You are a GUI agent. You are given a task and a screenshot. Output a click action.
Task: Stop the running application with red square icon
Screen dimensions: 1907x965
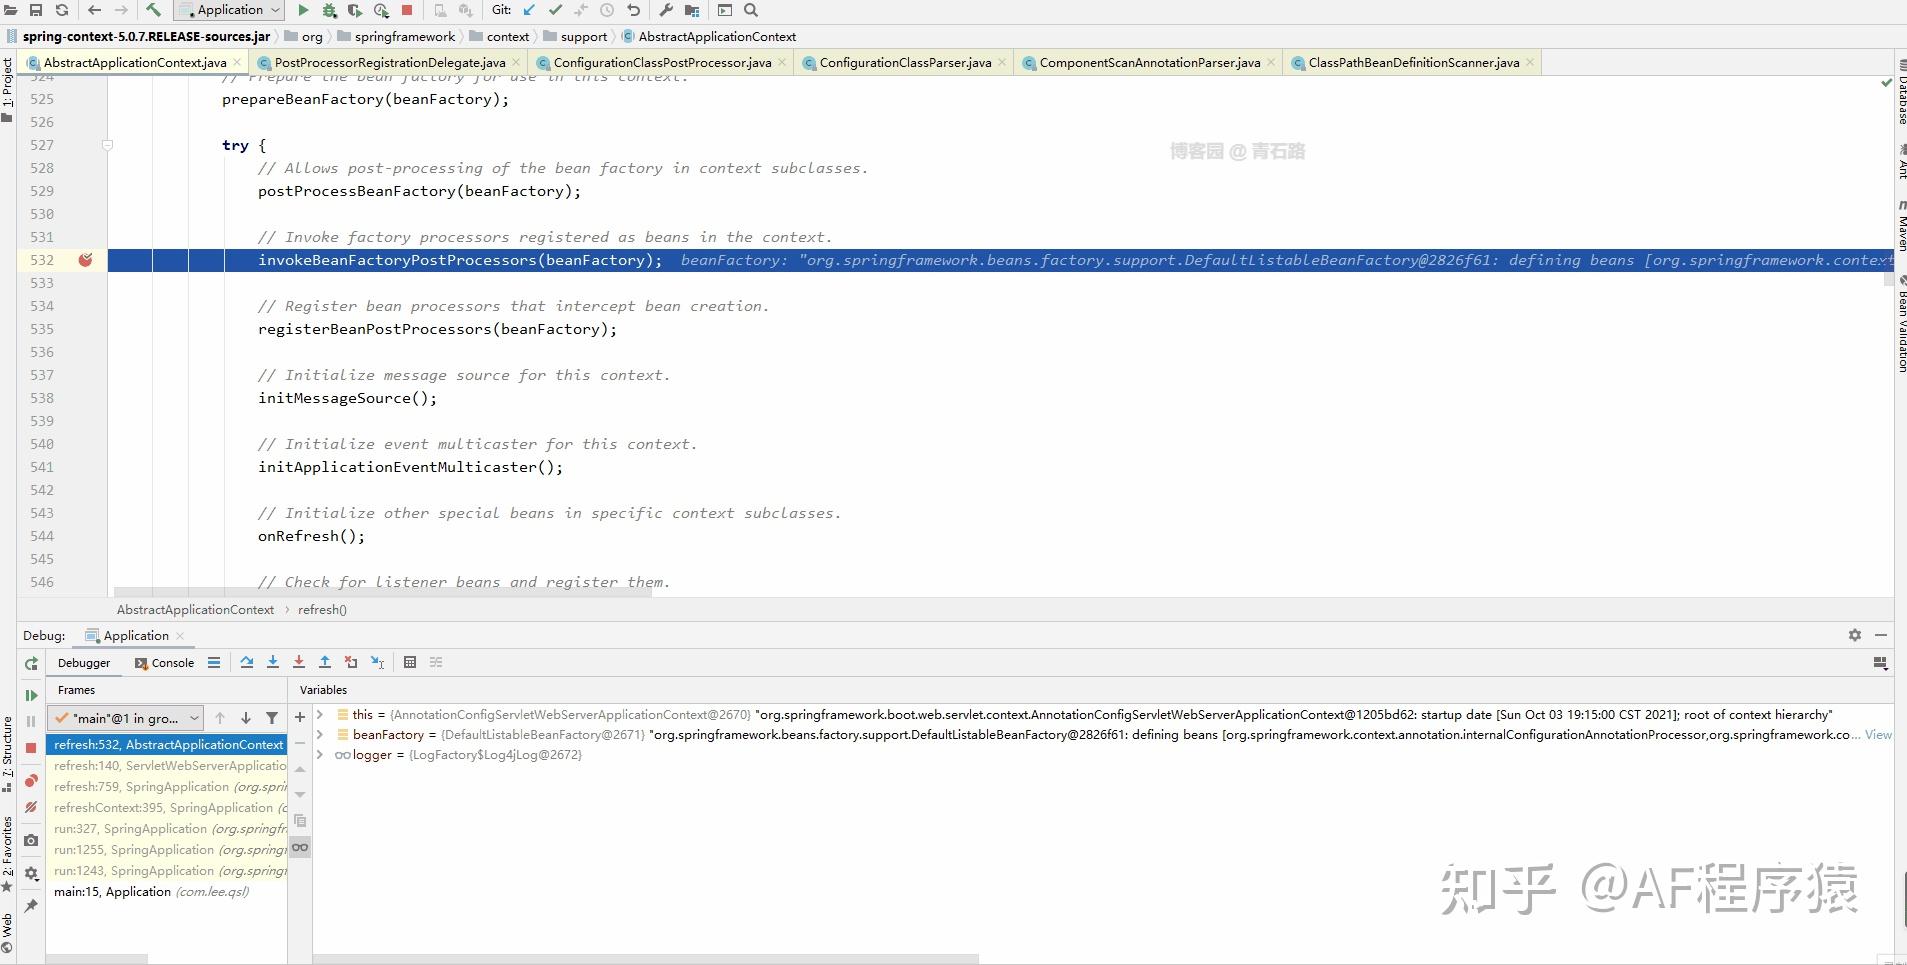(x=407, y=10)
